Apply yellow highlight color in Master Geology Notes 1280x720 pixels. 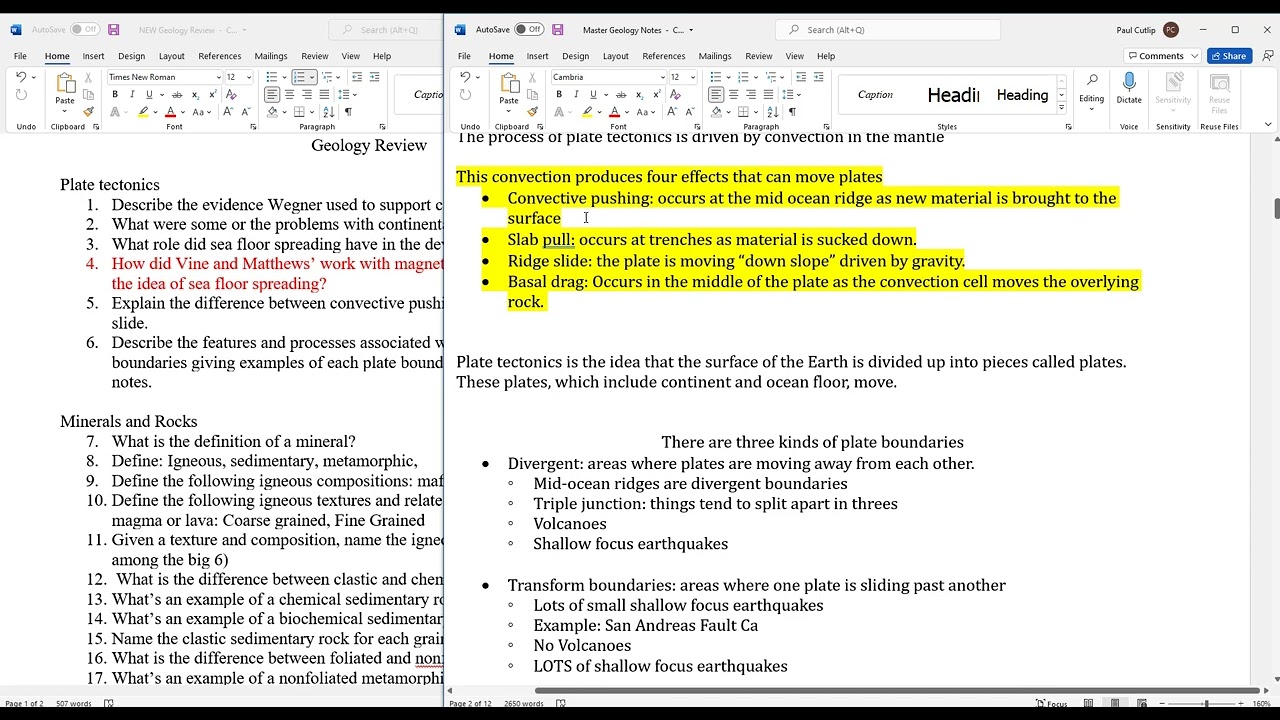point(587,112)
